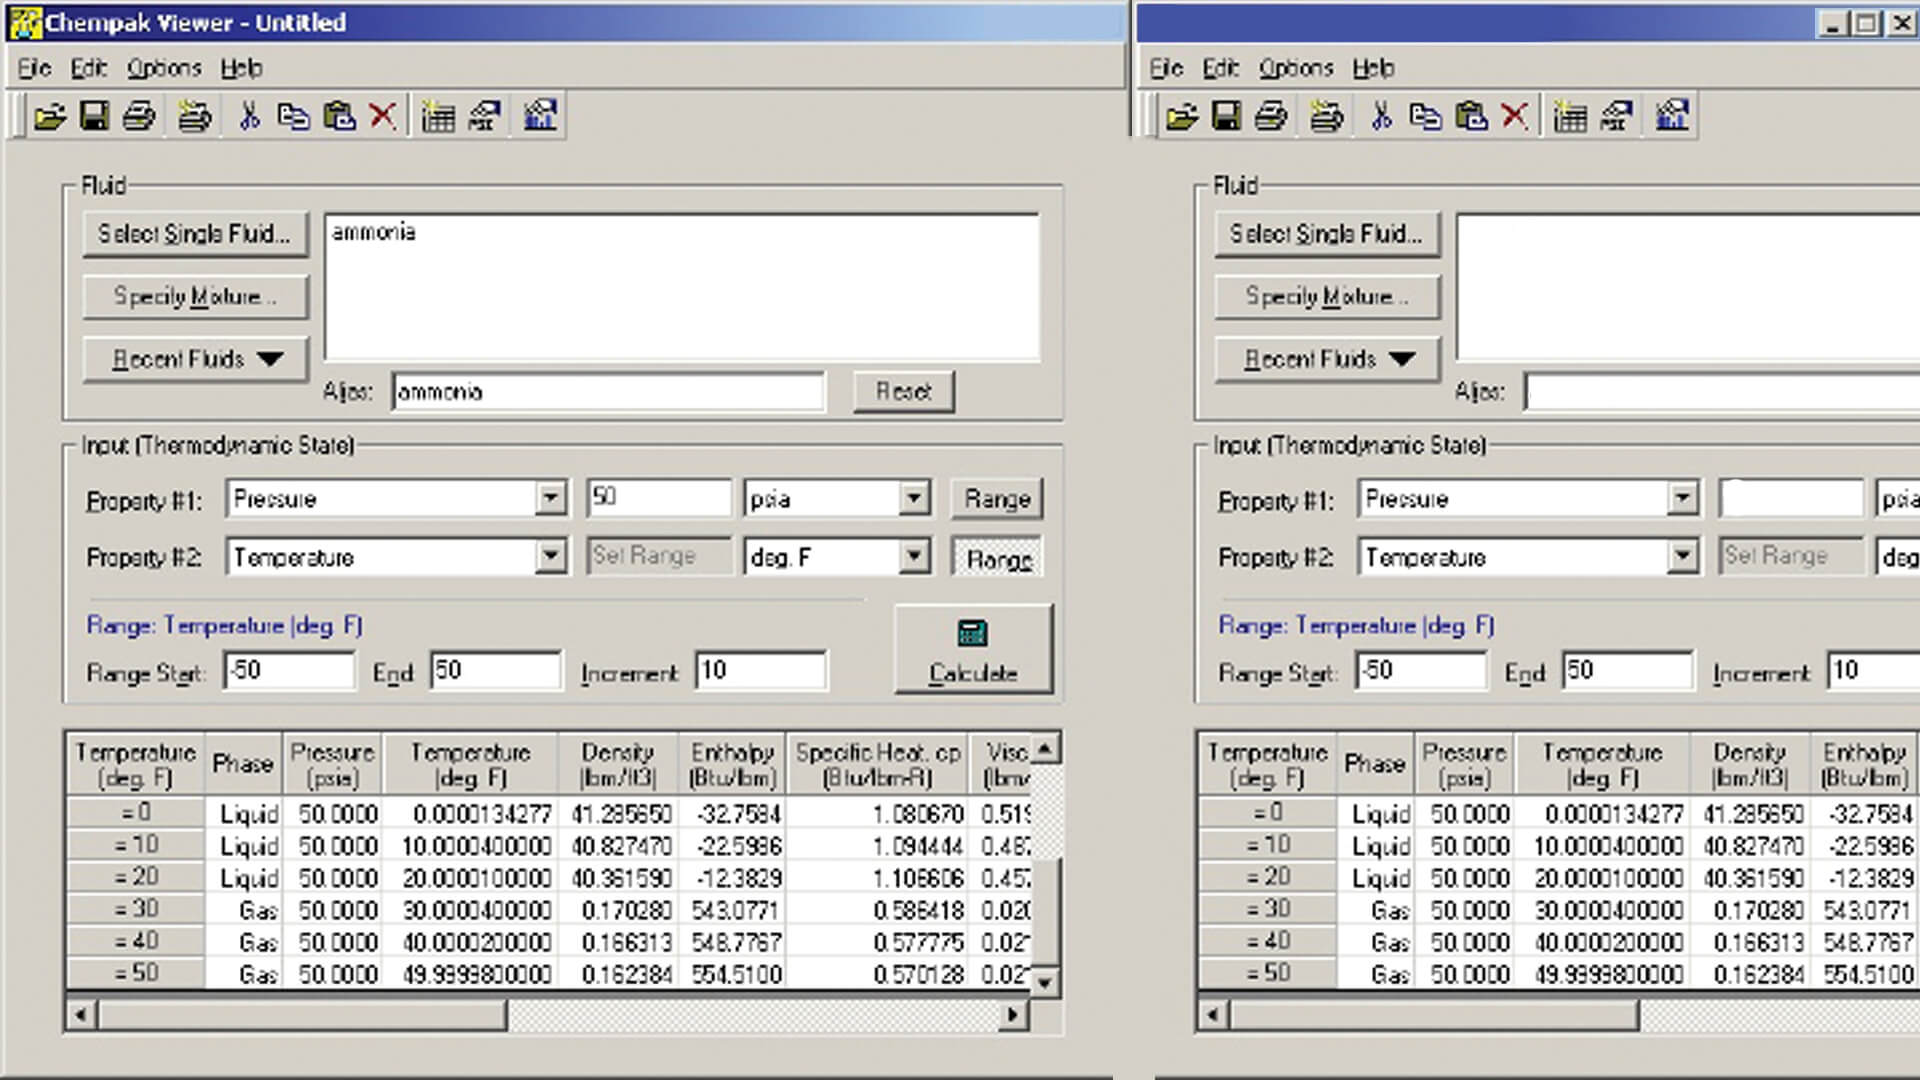Screen dimensions: 1920x1080
Task: Click the new table icon in left window toolbar
Action: [x=438, y=117]
